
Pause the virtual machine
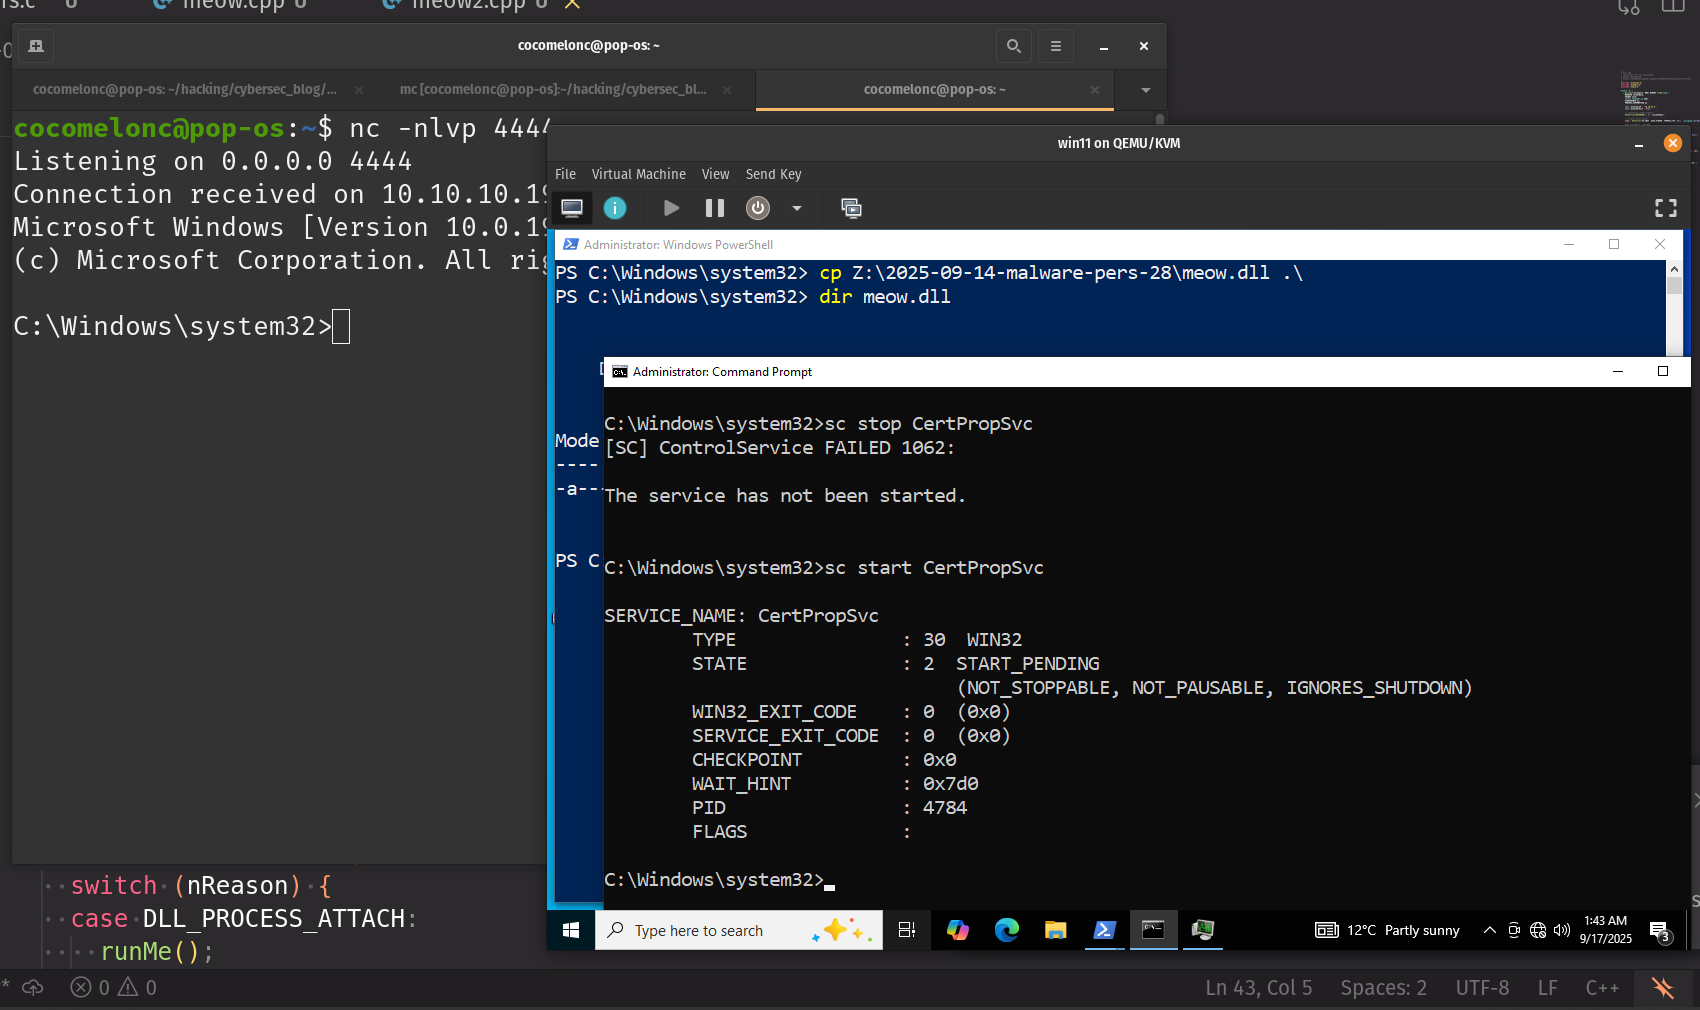pyautogui.click(x=715, y=208)
